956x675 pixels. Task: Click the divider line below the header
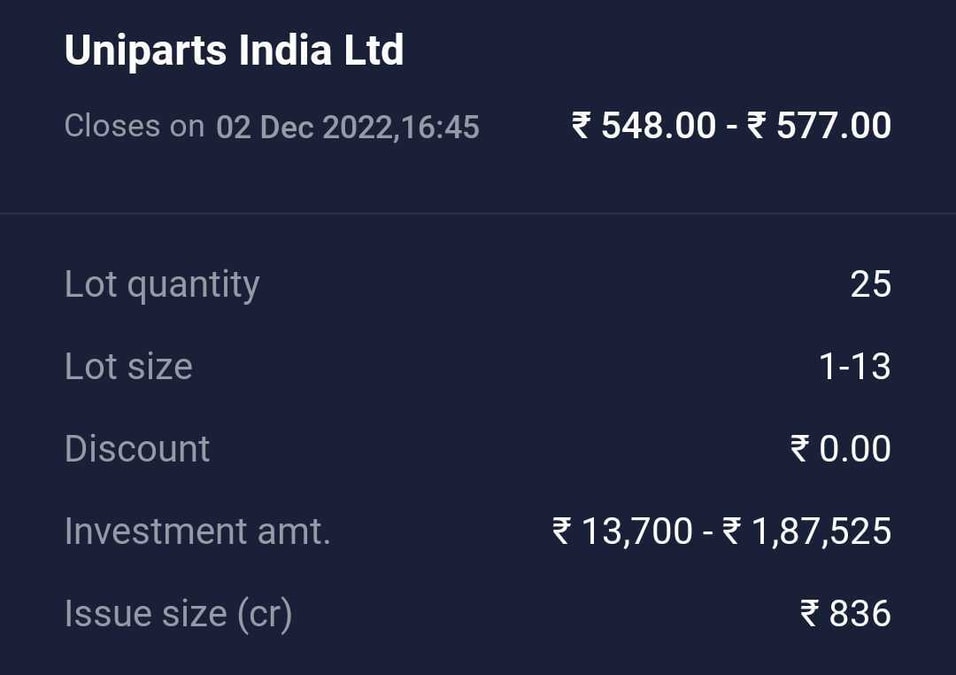(x=478, y=210)
